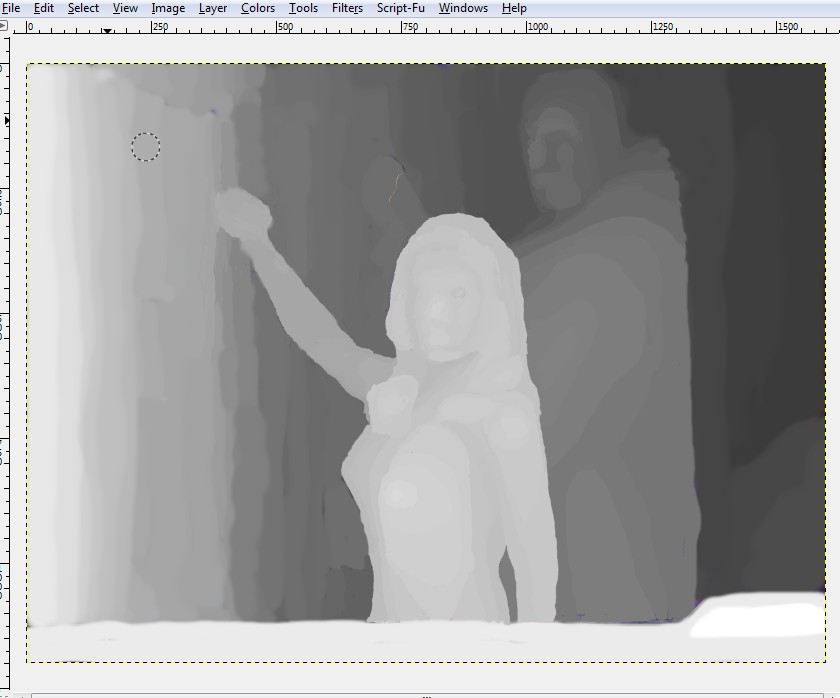Open the Help menu
Image resolution: width=840 pixels, height=698 pixels.
[x=514, y=8]
